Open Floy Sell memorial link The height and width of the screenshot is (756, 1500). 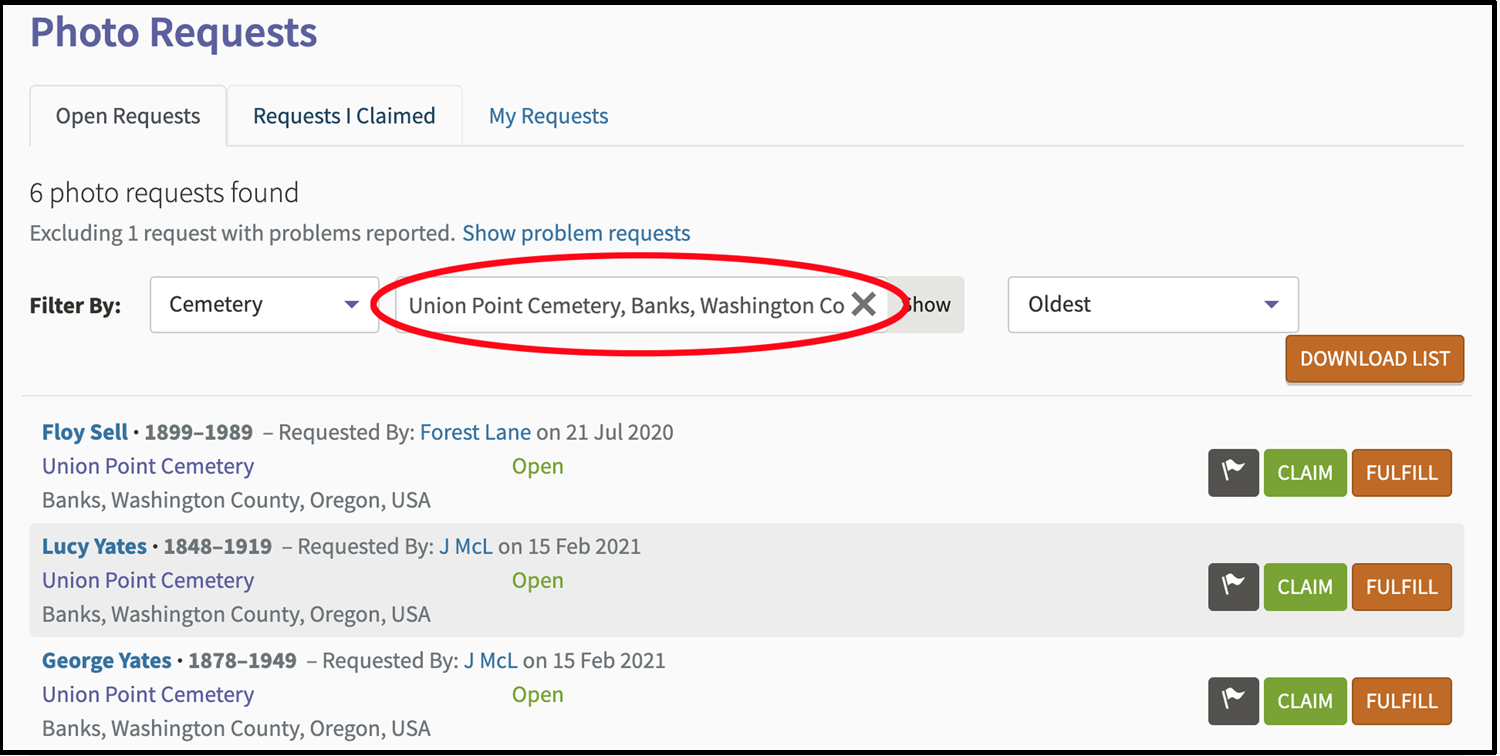[85, 433]
